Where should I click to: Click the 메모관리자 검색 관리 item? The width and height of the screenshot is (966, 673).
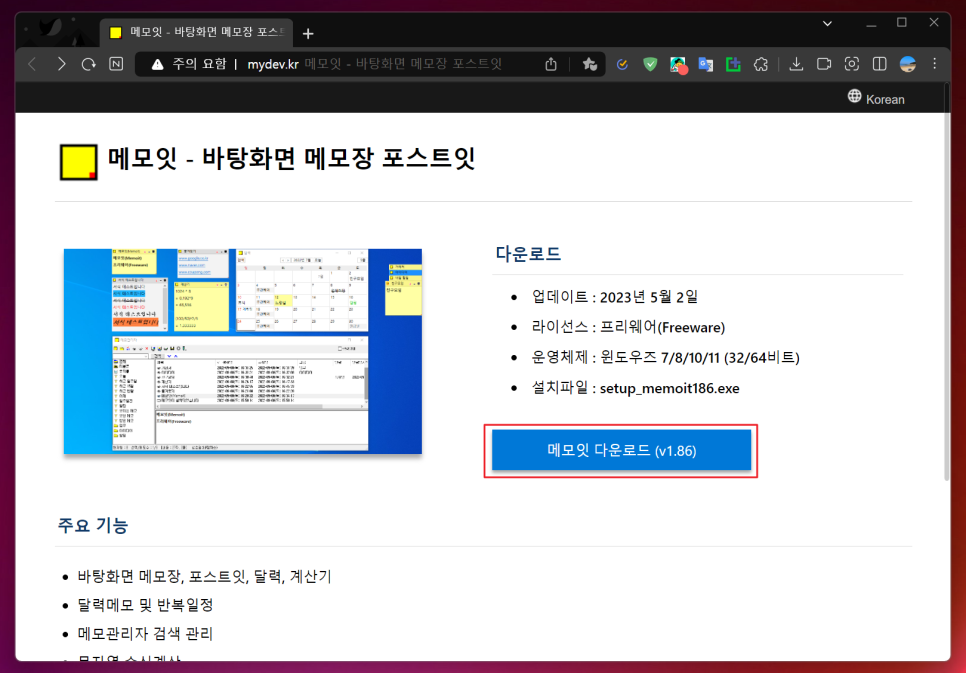point(145,634)
